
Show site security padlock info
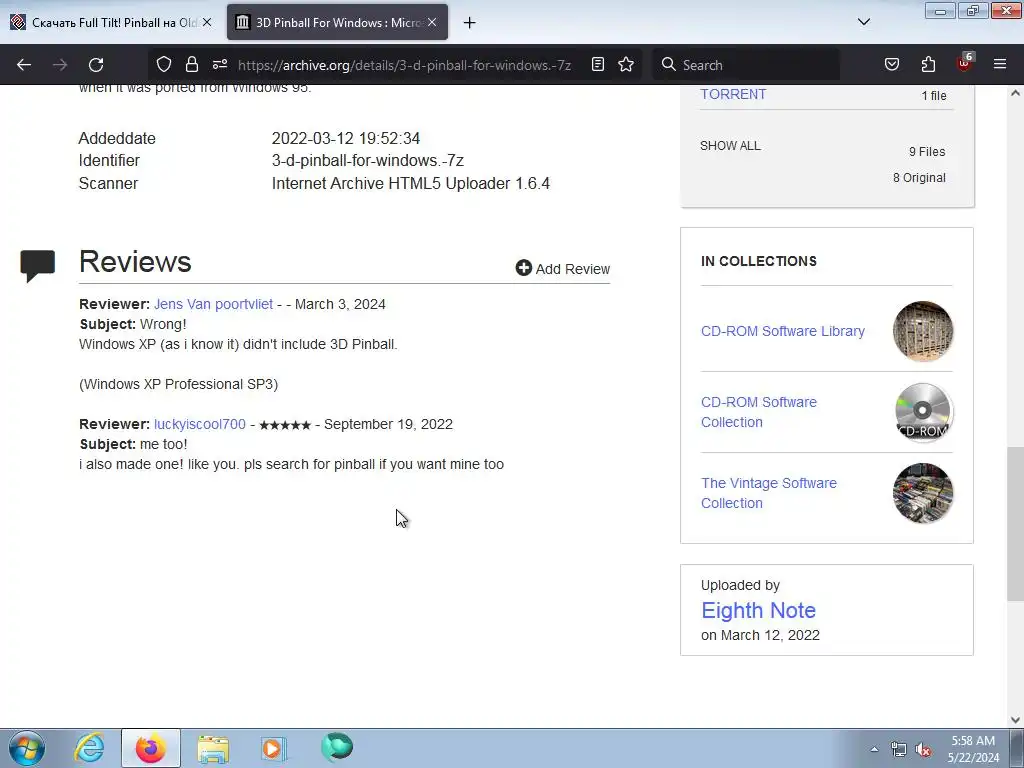pos(191,65)
